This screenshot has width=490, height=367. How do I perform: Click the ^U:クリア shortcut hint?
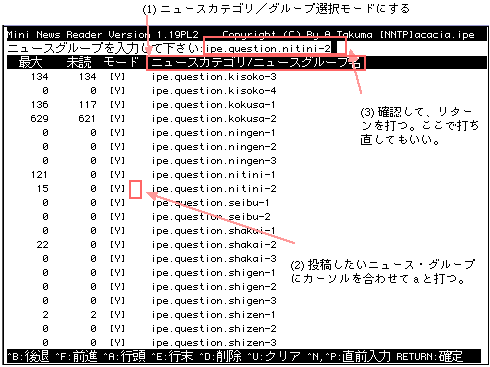point(274,357)
